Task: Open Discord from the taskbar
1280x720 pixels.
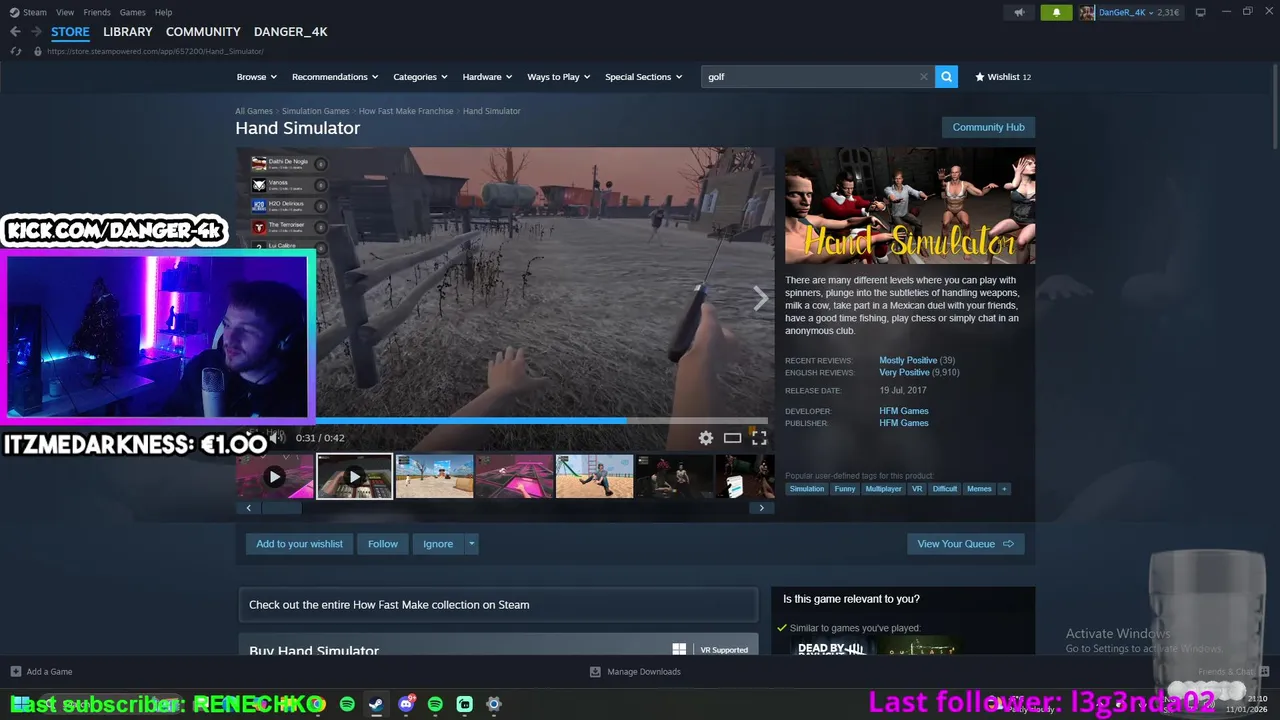Action: (x=406, y=704)
